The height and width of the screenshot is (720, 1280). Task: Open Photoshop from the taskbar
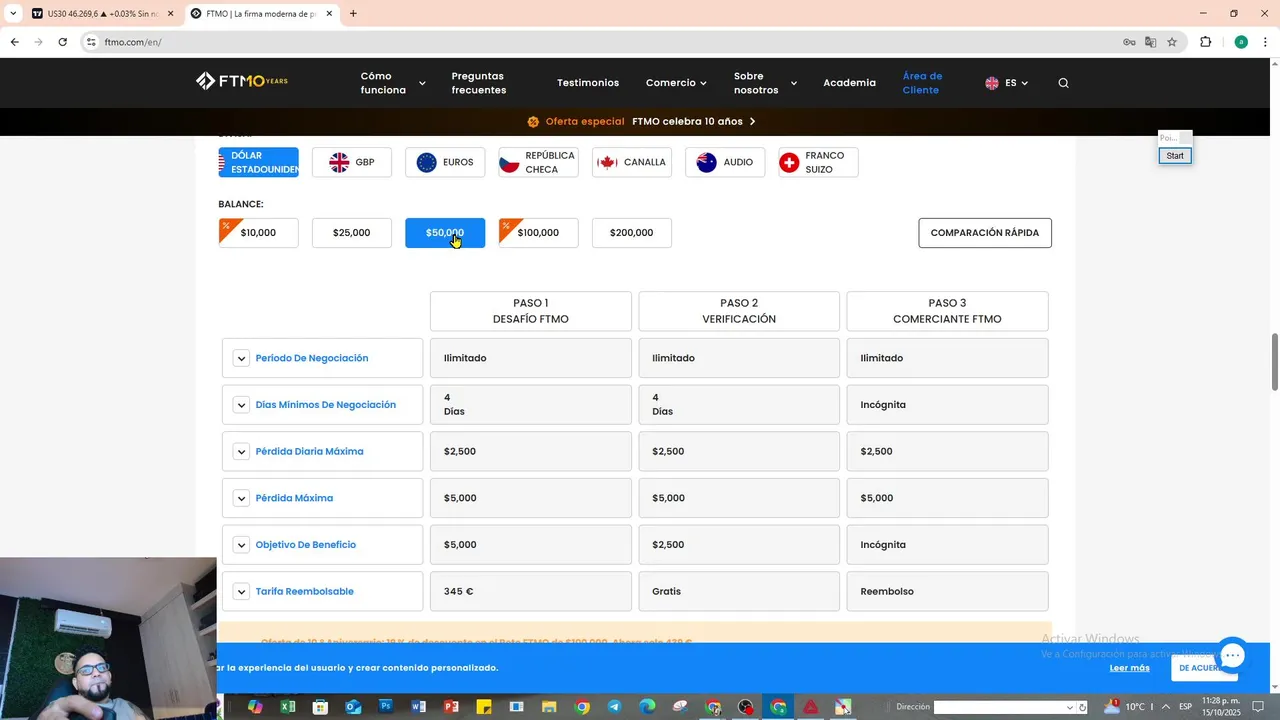click(x=385, y=707)
